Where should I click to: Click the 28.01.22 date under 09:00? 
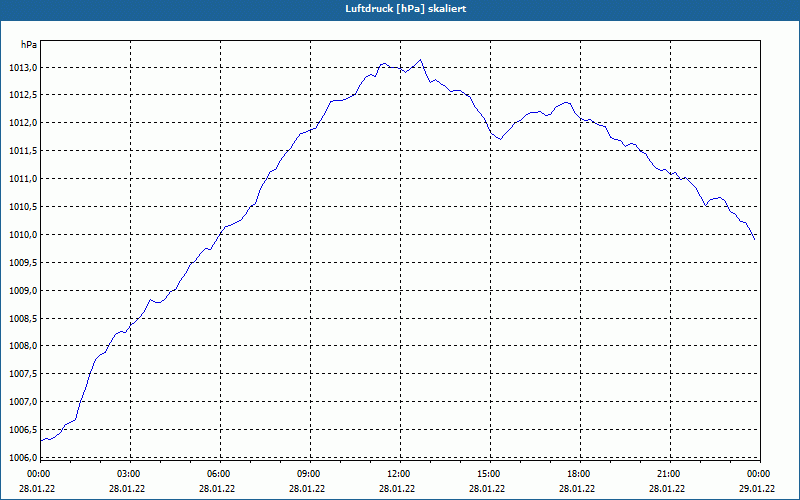307,489
